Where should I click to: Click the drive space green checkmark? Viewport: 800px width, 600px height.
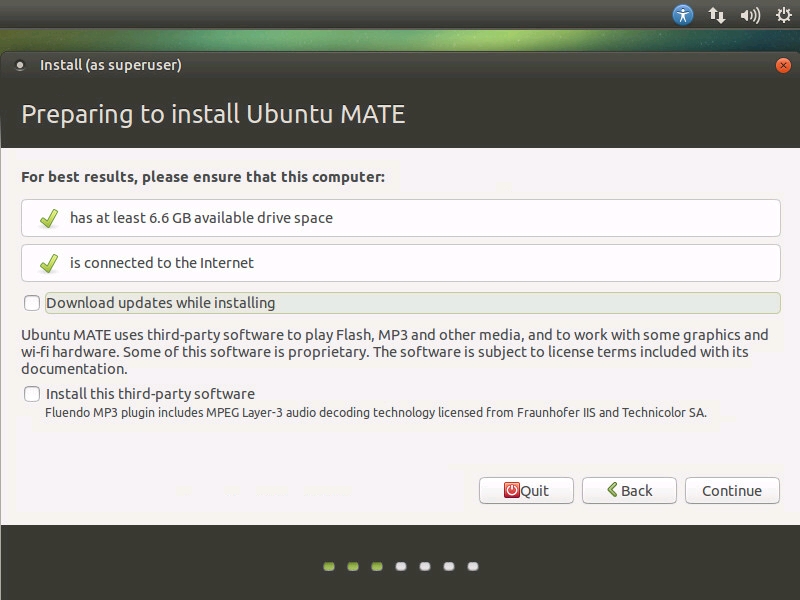click(x=49, y=218)
